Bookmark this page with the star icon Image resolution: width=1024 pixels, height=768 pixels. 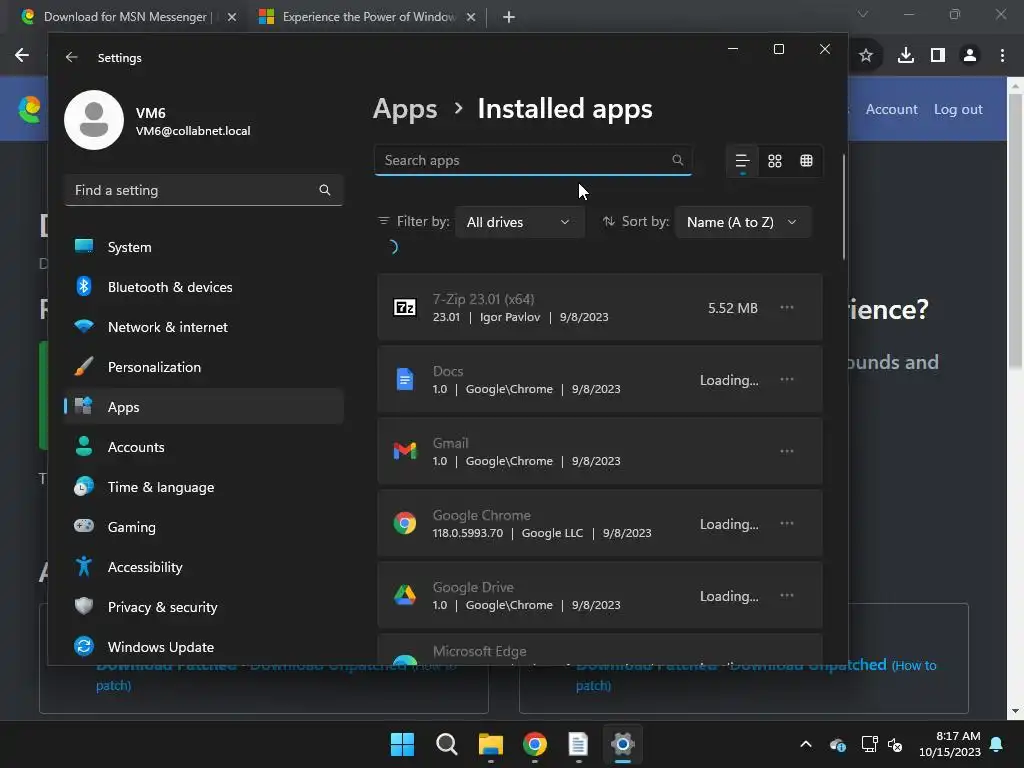[x=866, y=56]
